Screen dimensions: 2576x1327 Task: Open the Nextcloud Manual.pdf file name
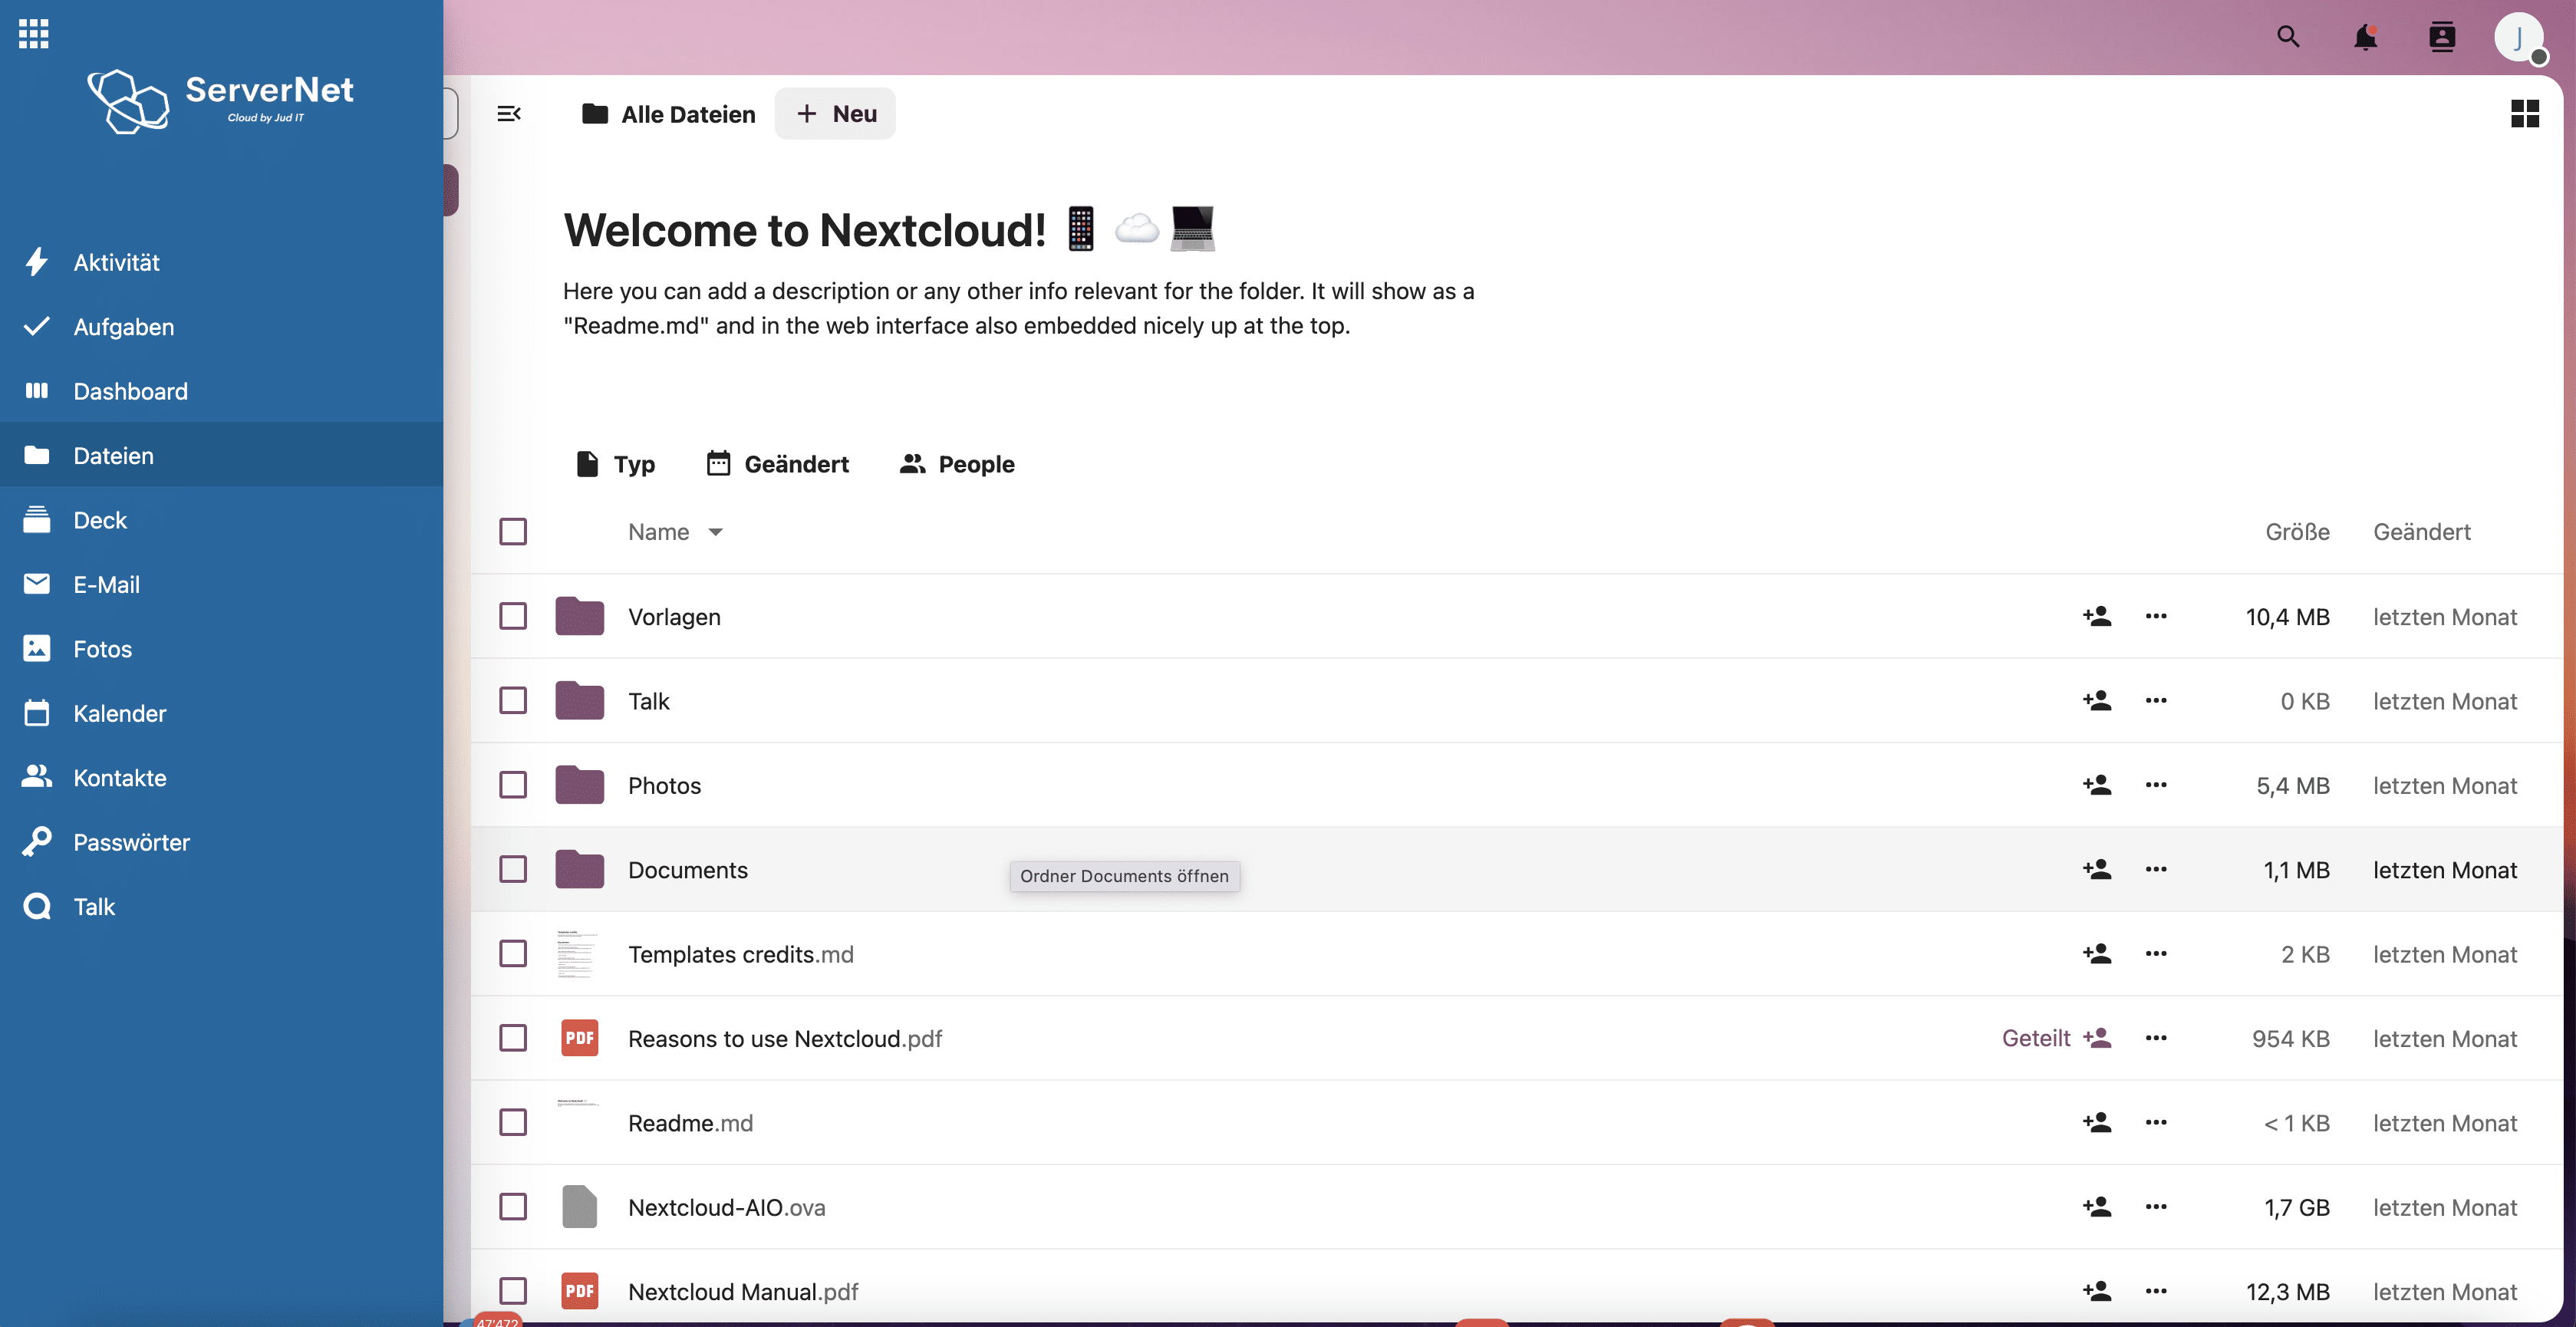[743, 1292]
